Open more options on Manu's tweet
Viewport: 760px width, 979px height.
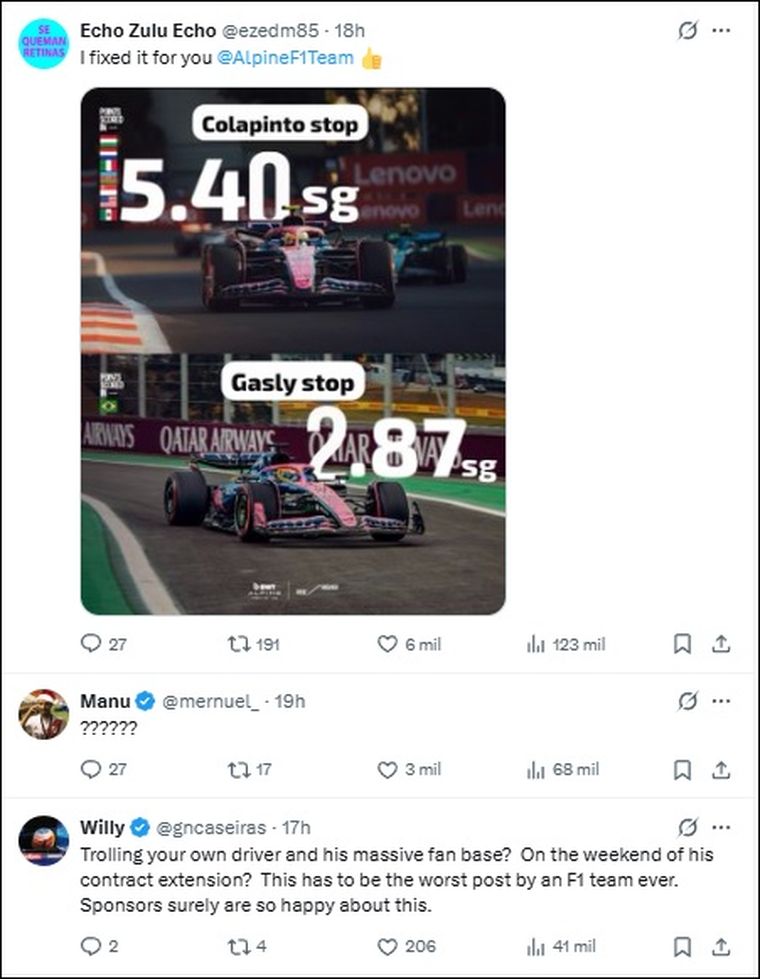click(720, 701)
